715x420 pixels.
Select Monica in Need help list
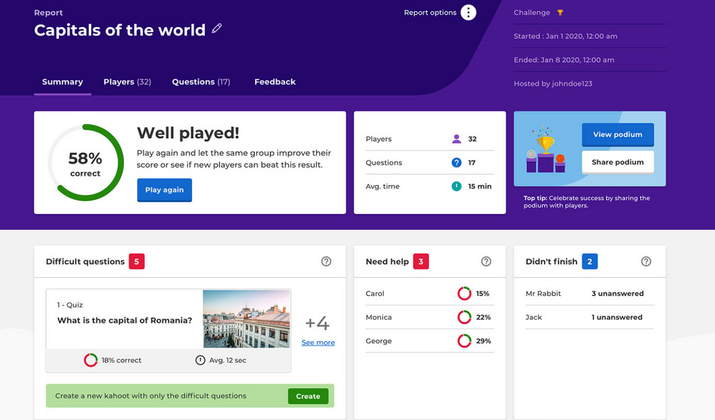tap(378, 317)
